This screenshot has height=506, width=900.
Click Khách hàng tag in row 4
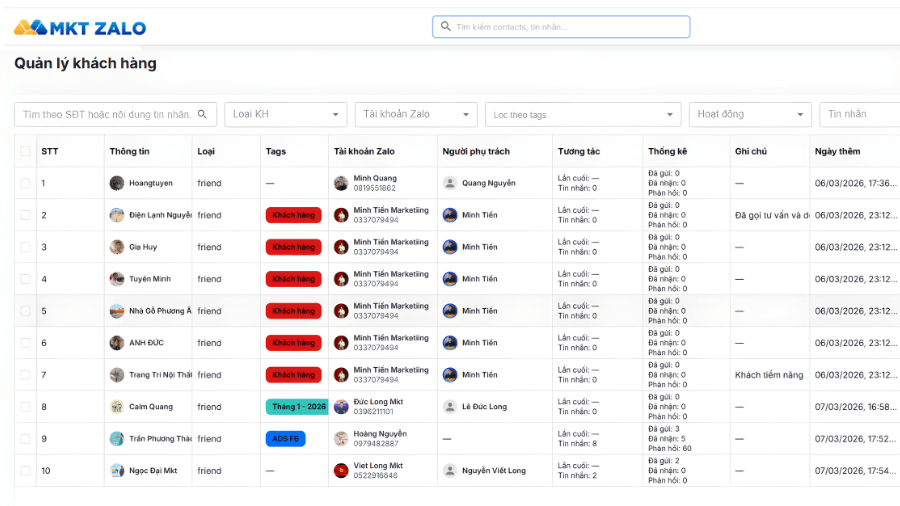click(x=293, y=279)
